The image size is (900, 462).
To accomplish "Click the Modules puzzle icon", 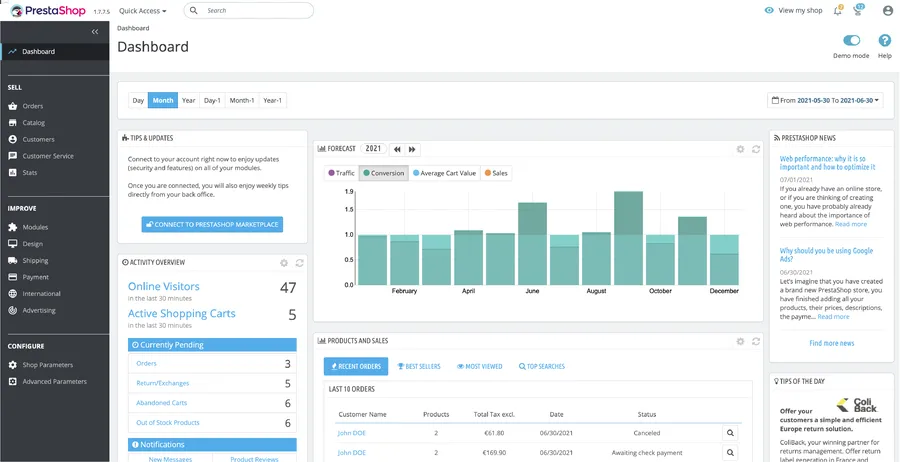I will point(13,227).
